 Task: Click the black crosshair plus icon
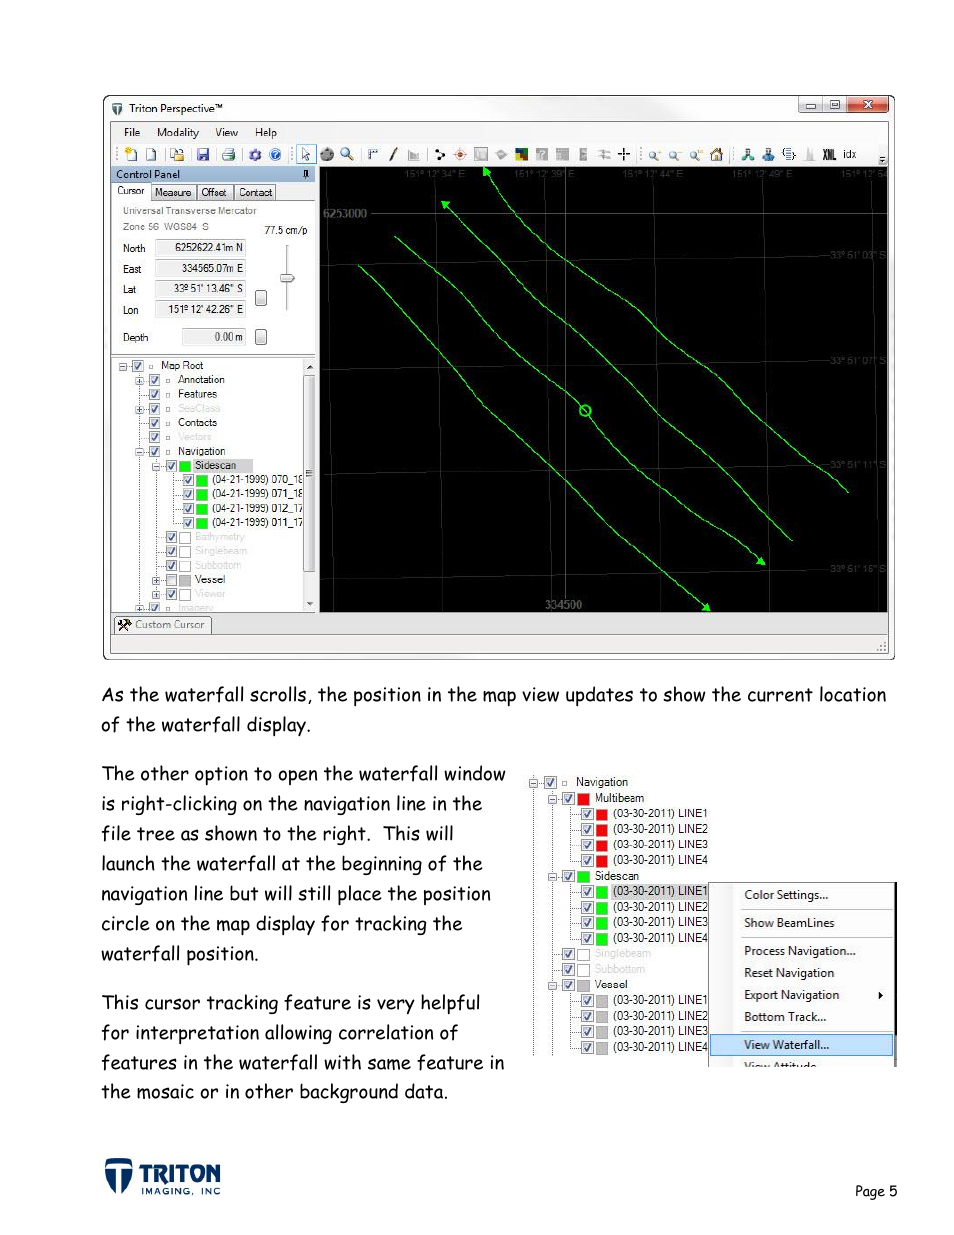point(624,154)
